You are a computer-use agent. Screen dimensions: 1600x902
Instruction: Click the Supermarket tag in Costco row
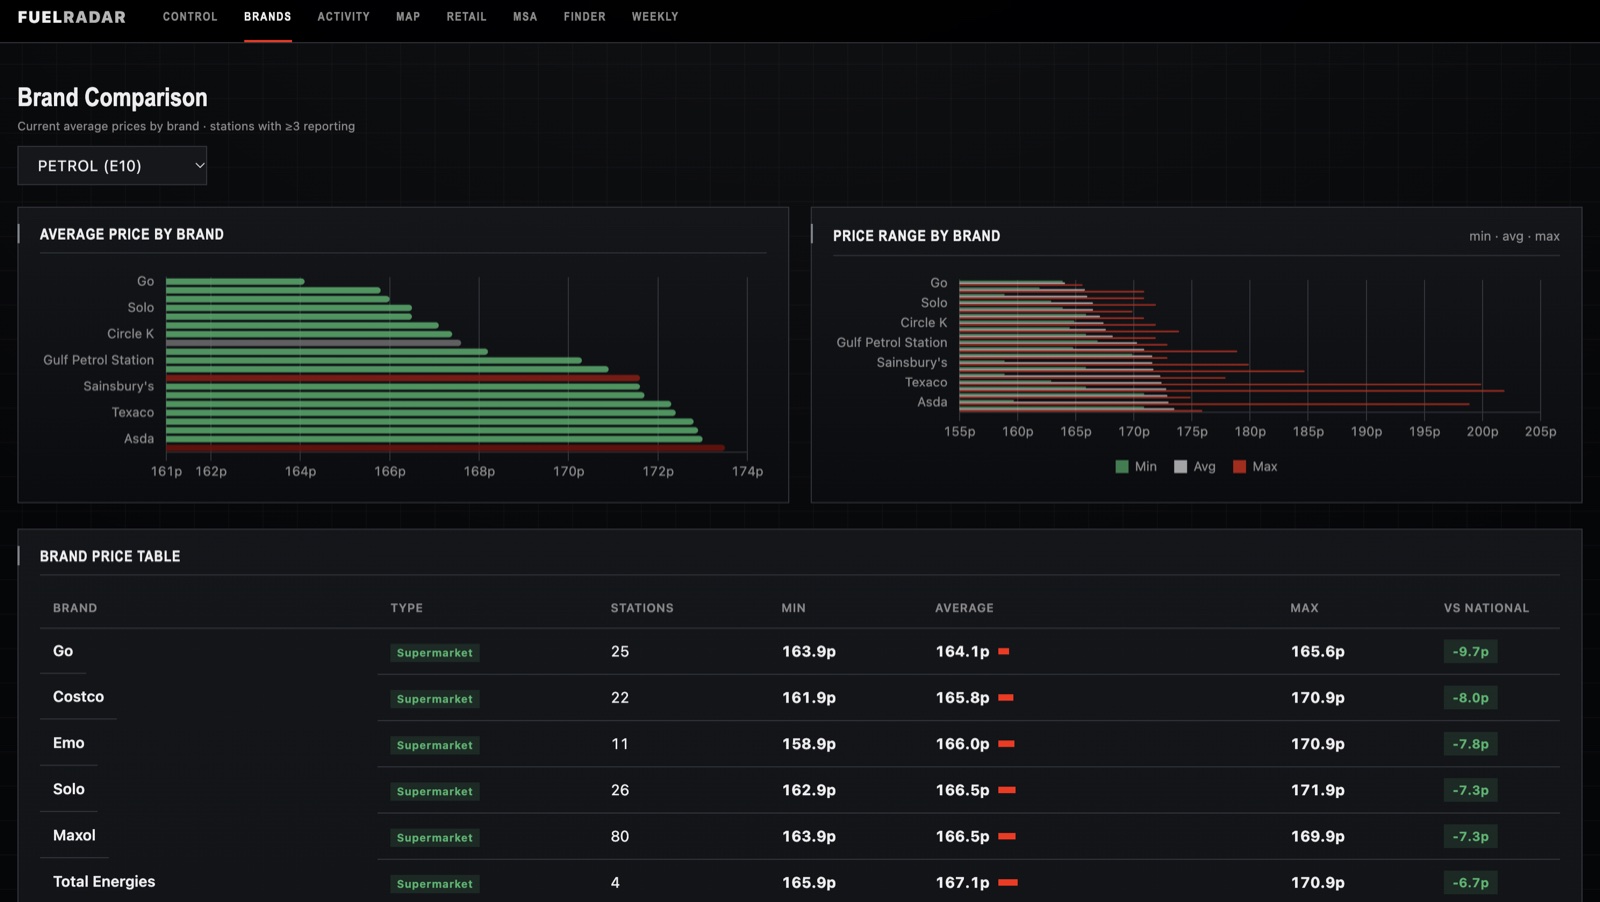pos(435,699)
